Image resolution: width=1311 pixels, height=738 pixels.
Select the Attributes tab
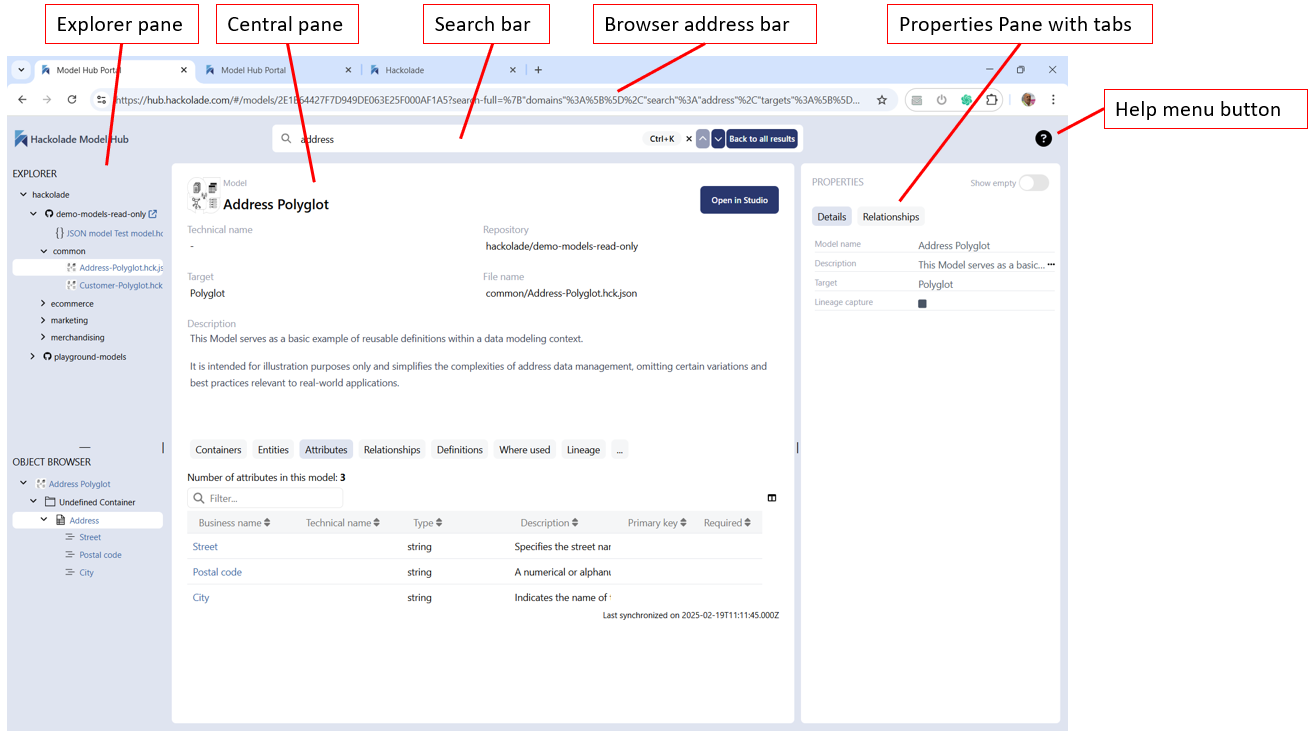326,450
